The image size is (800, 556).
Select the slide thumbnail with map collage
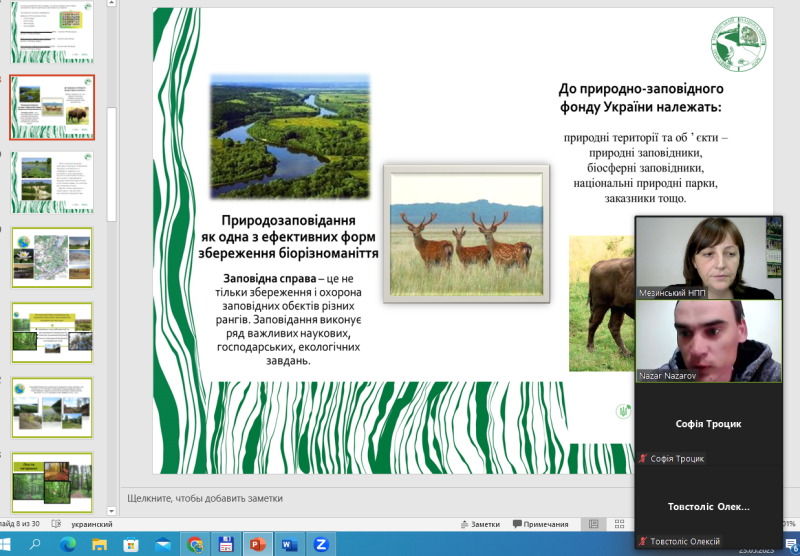point(51,257)
